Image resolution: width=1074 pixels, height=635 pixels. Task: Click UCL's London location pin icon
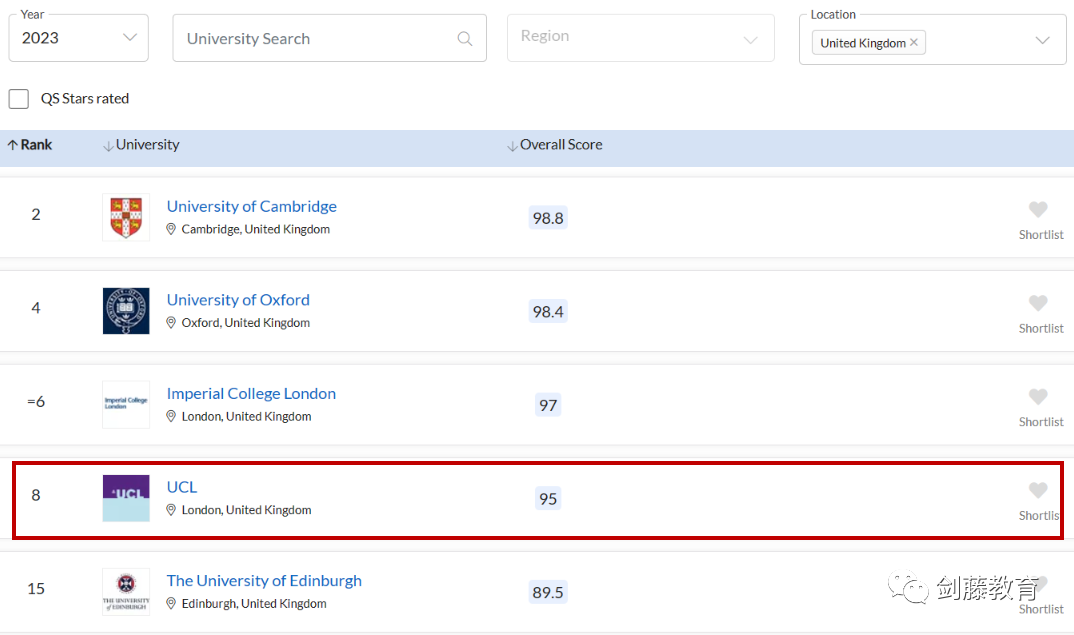tap(171, 510)
